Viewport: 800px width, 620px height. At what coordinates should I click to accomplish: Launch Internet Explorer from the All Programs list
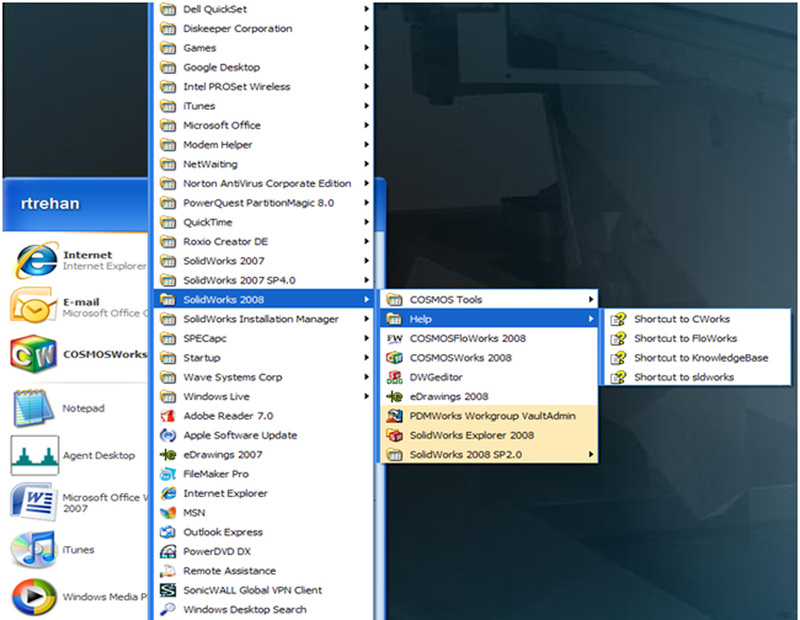[264, 493]
